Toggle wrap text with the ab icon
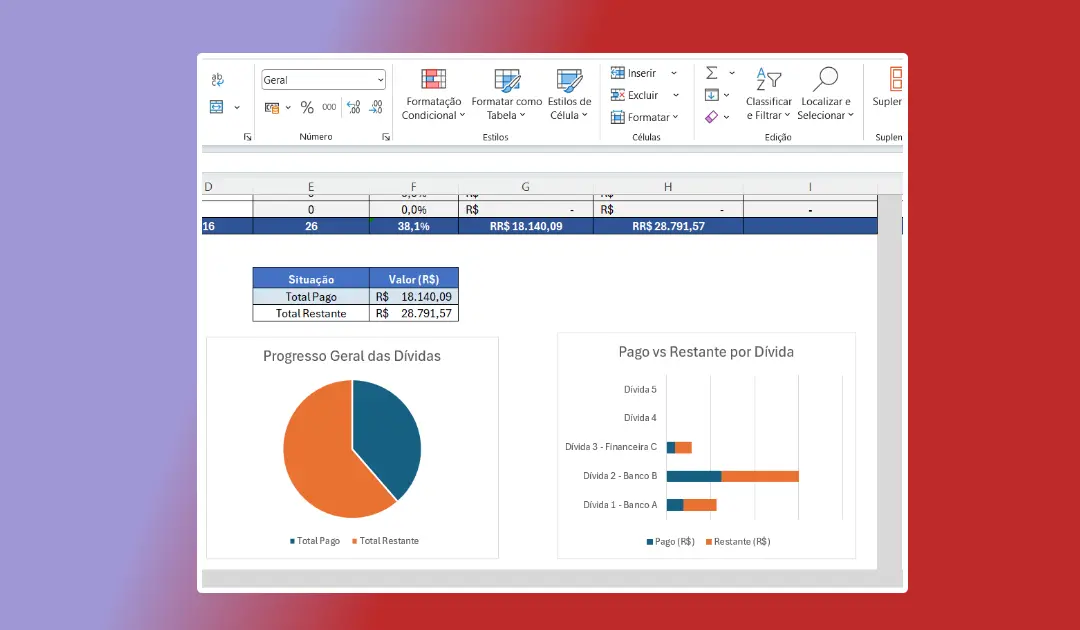 click(x=217, y=79)
